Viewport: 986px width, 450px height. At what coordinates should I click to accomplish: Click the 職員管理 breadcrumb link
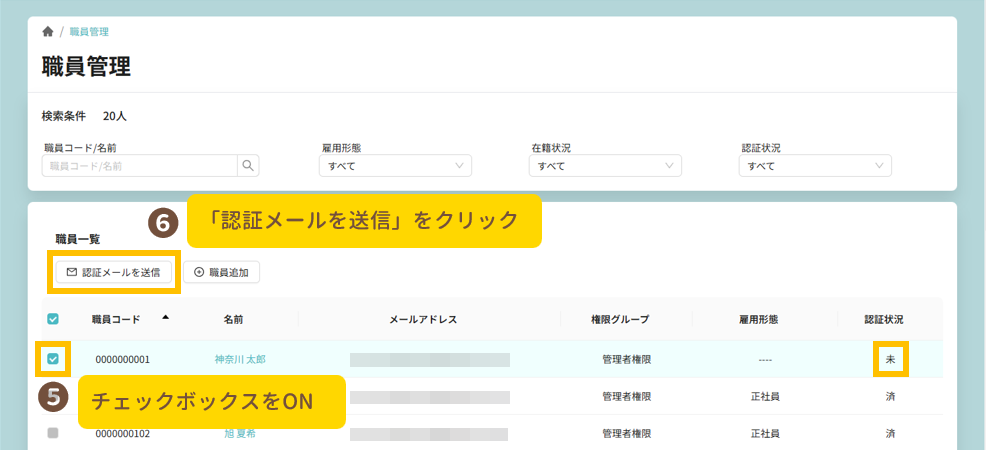pyautogui.click(x=89, y=32)
